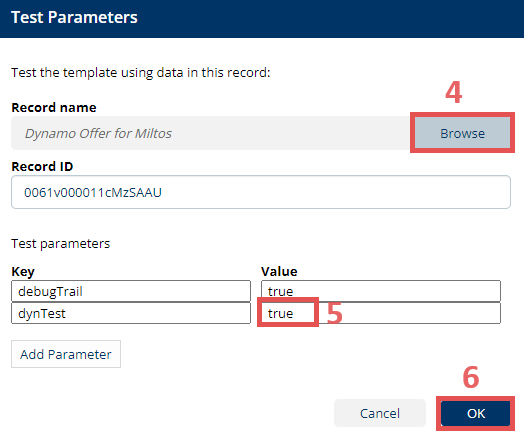The width and height of the screenshot is (524, 440).
Task: Click the red step number 4 annotation
Action: point(453,92)
